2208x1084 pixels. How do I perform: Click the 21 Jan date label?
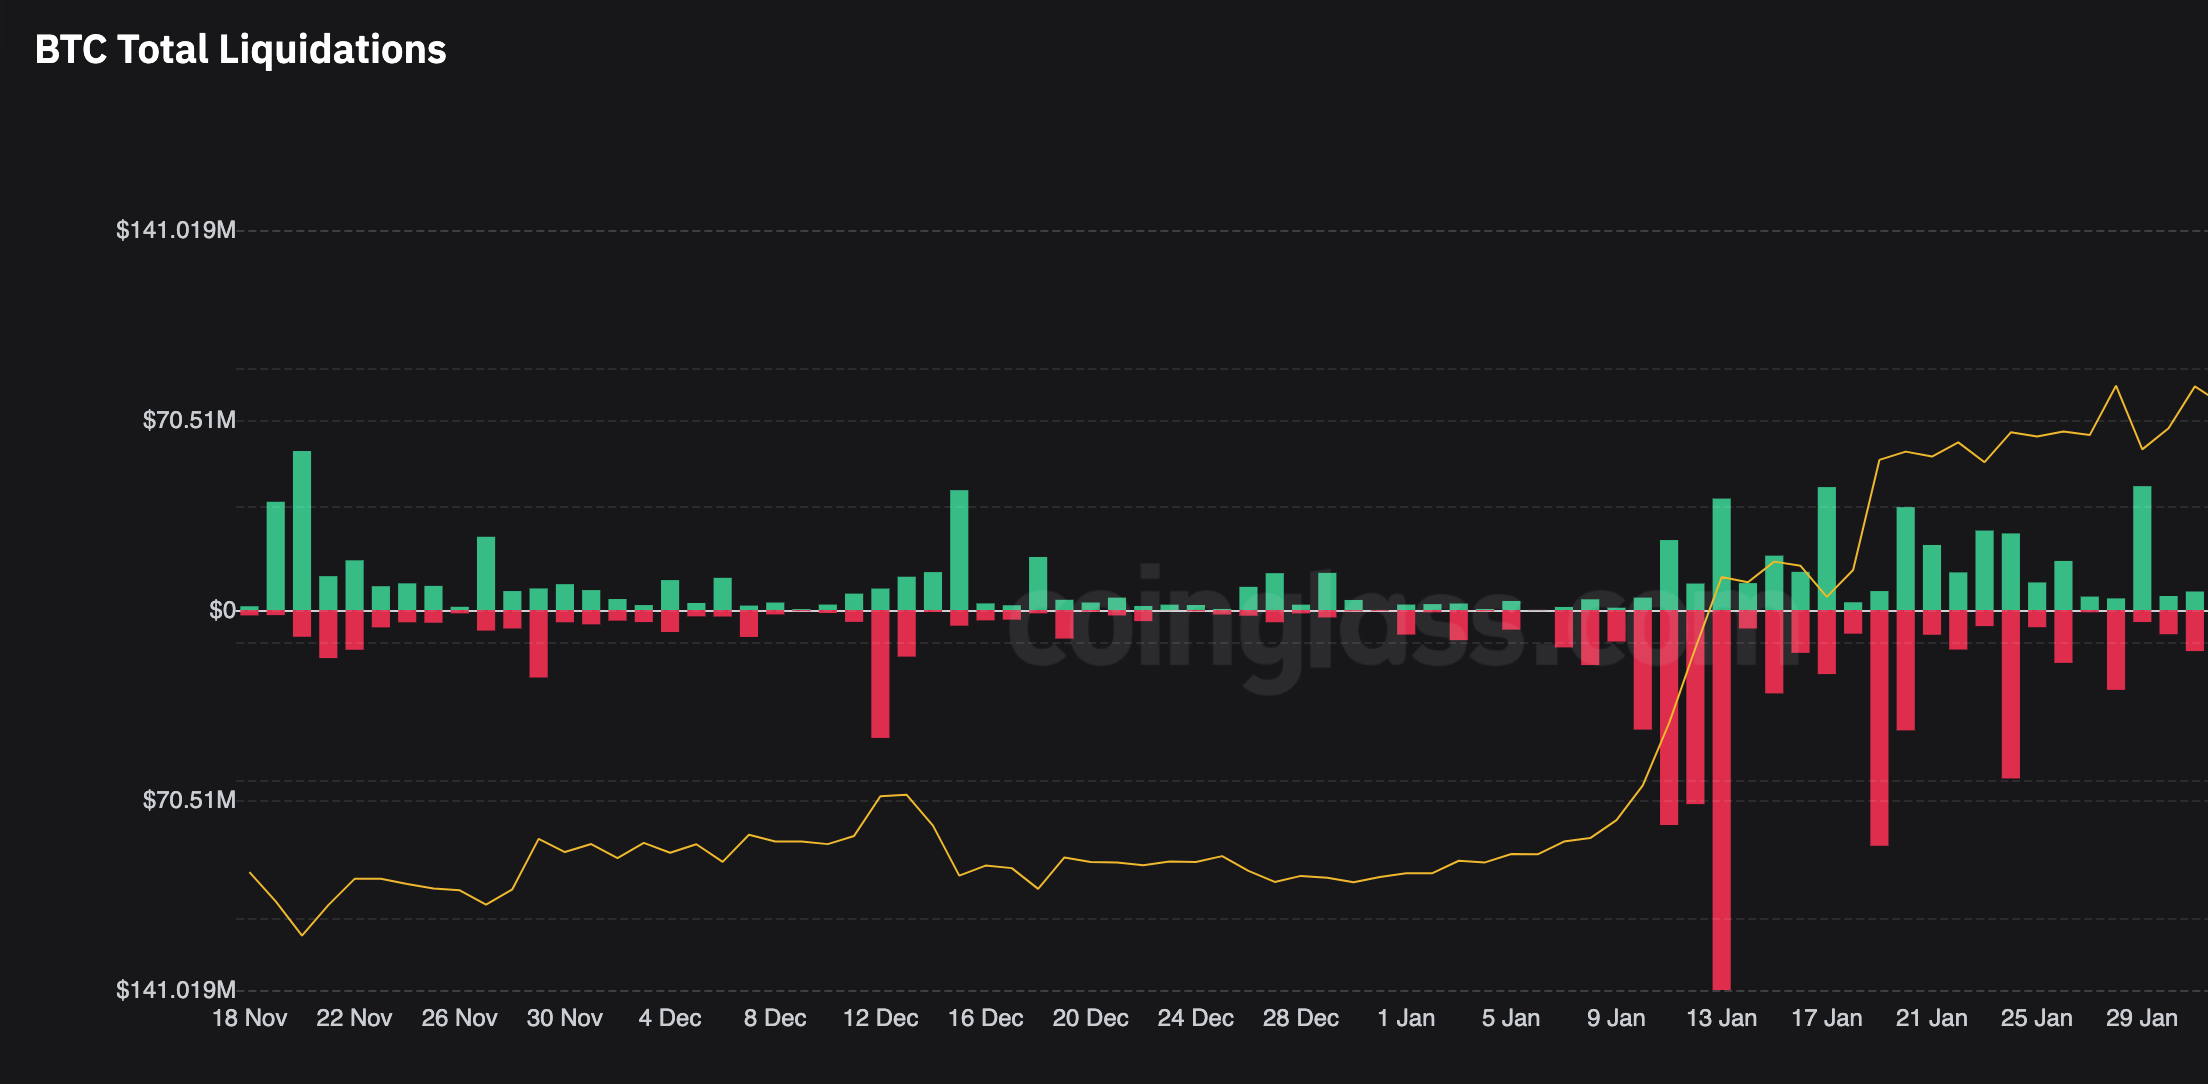click(1931, 1018)
